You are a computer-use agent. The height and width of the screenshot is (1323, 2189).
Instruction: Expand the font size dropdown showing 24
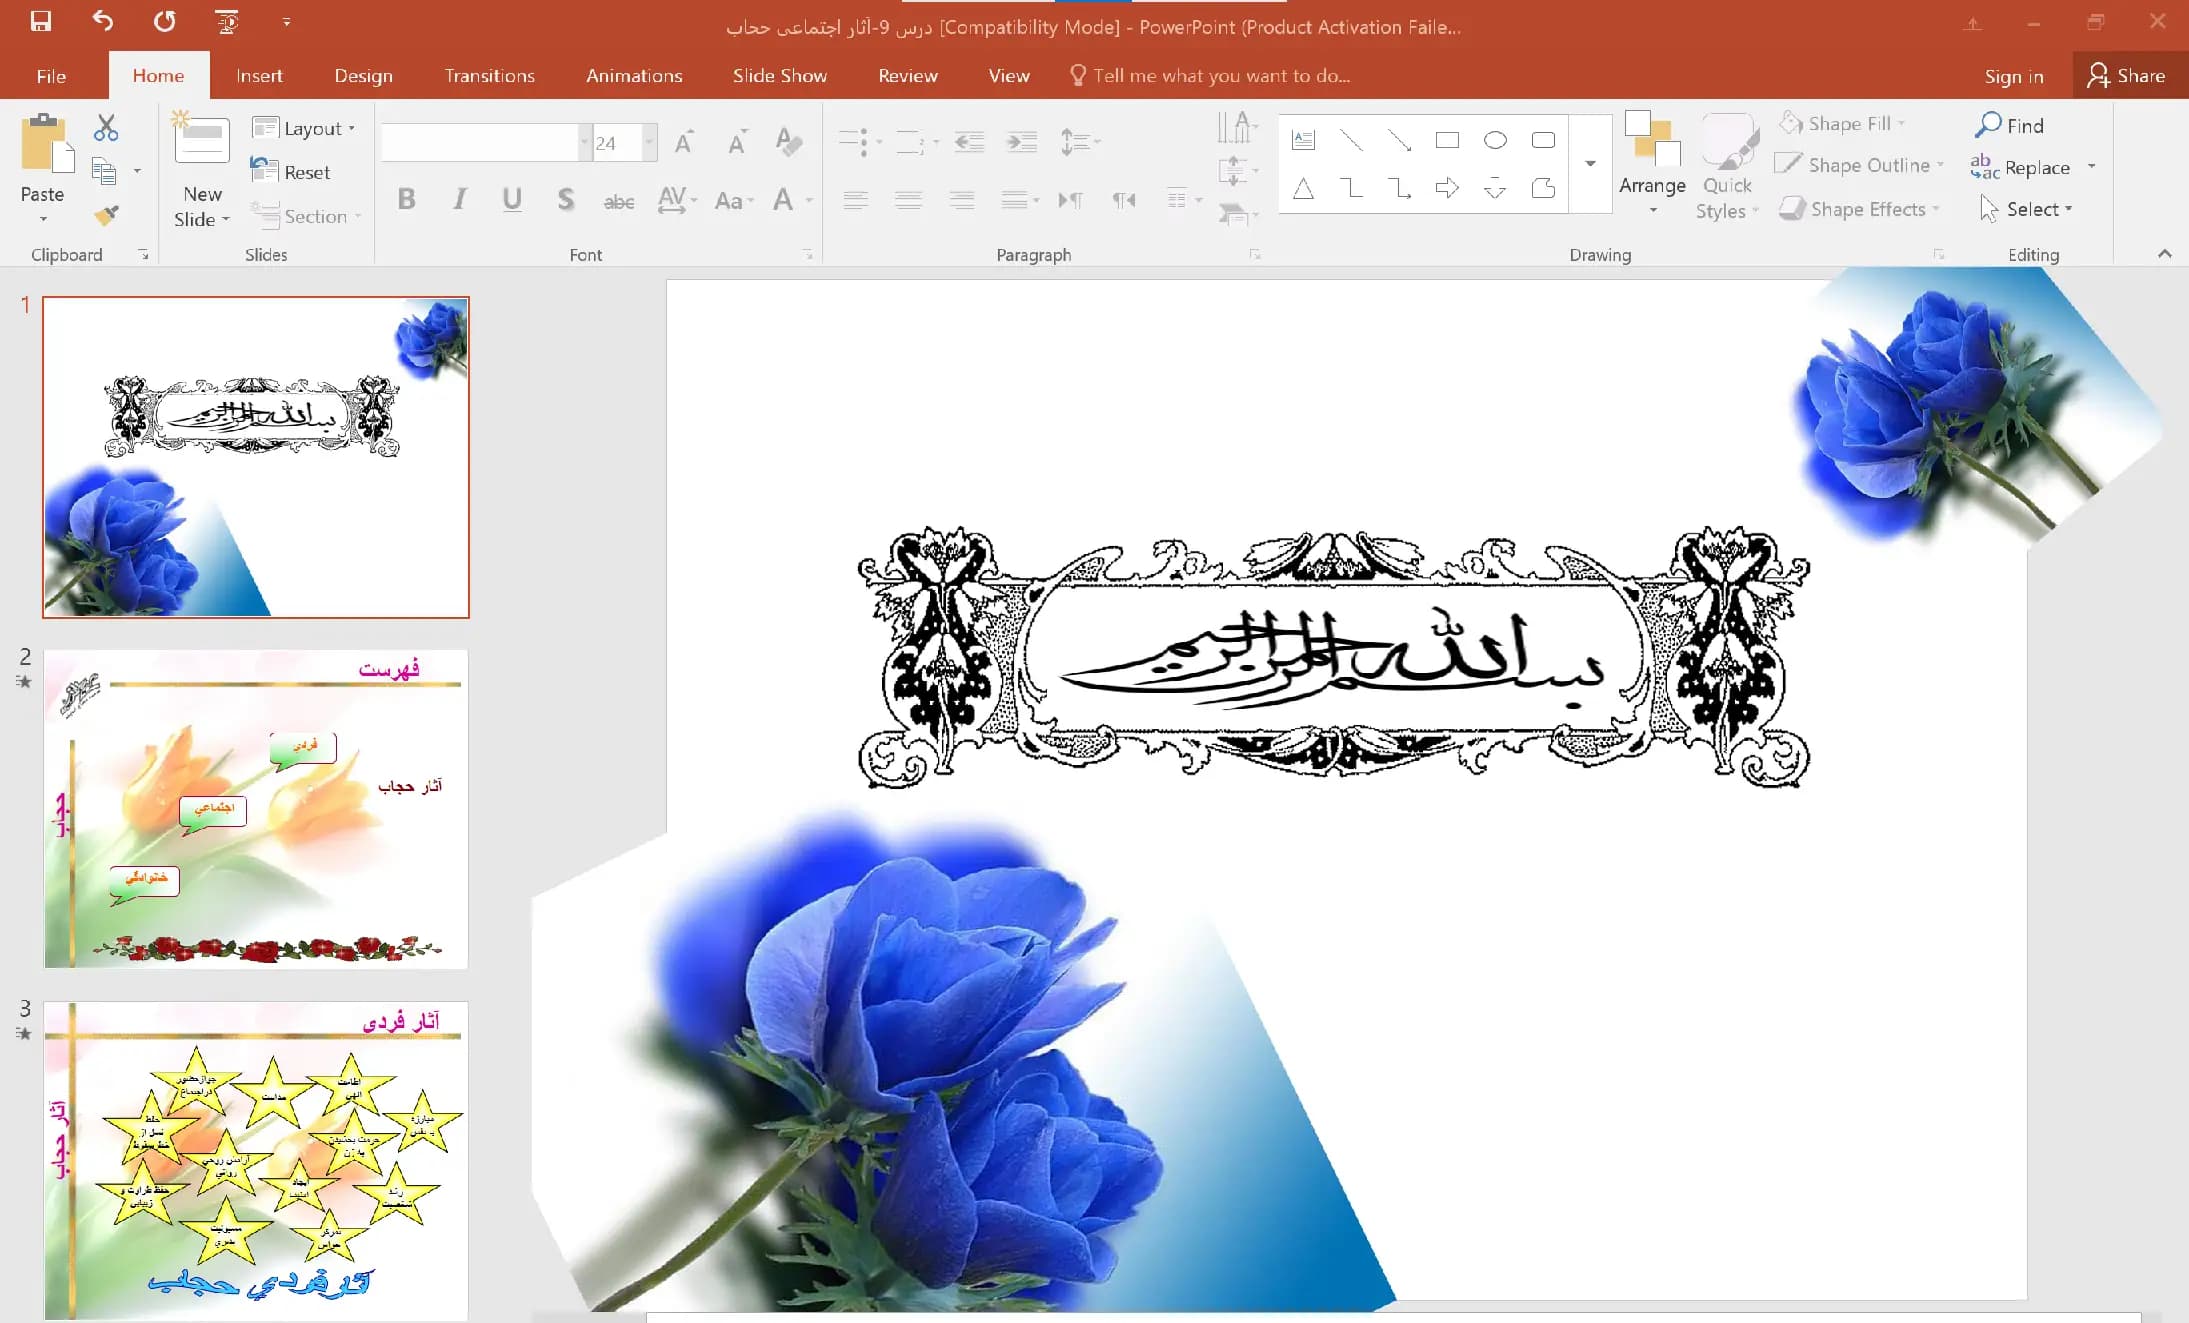650,142
